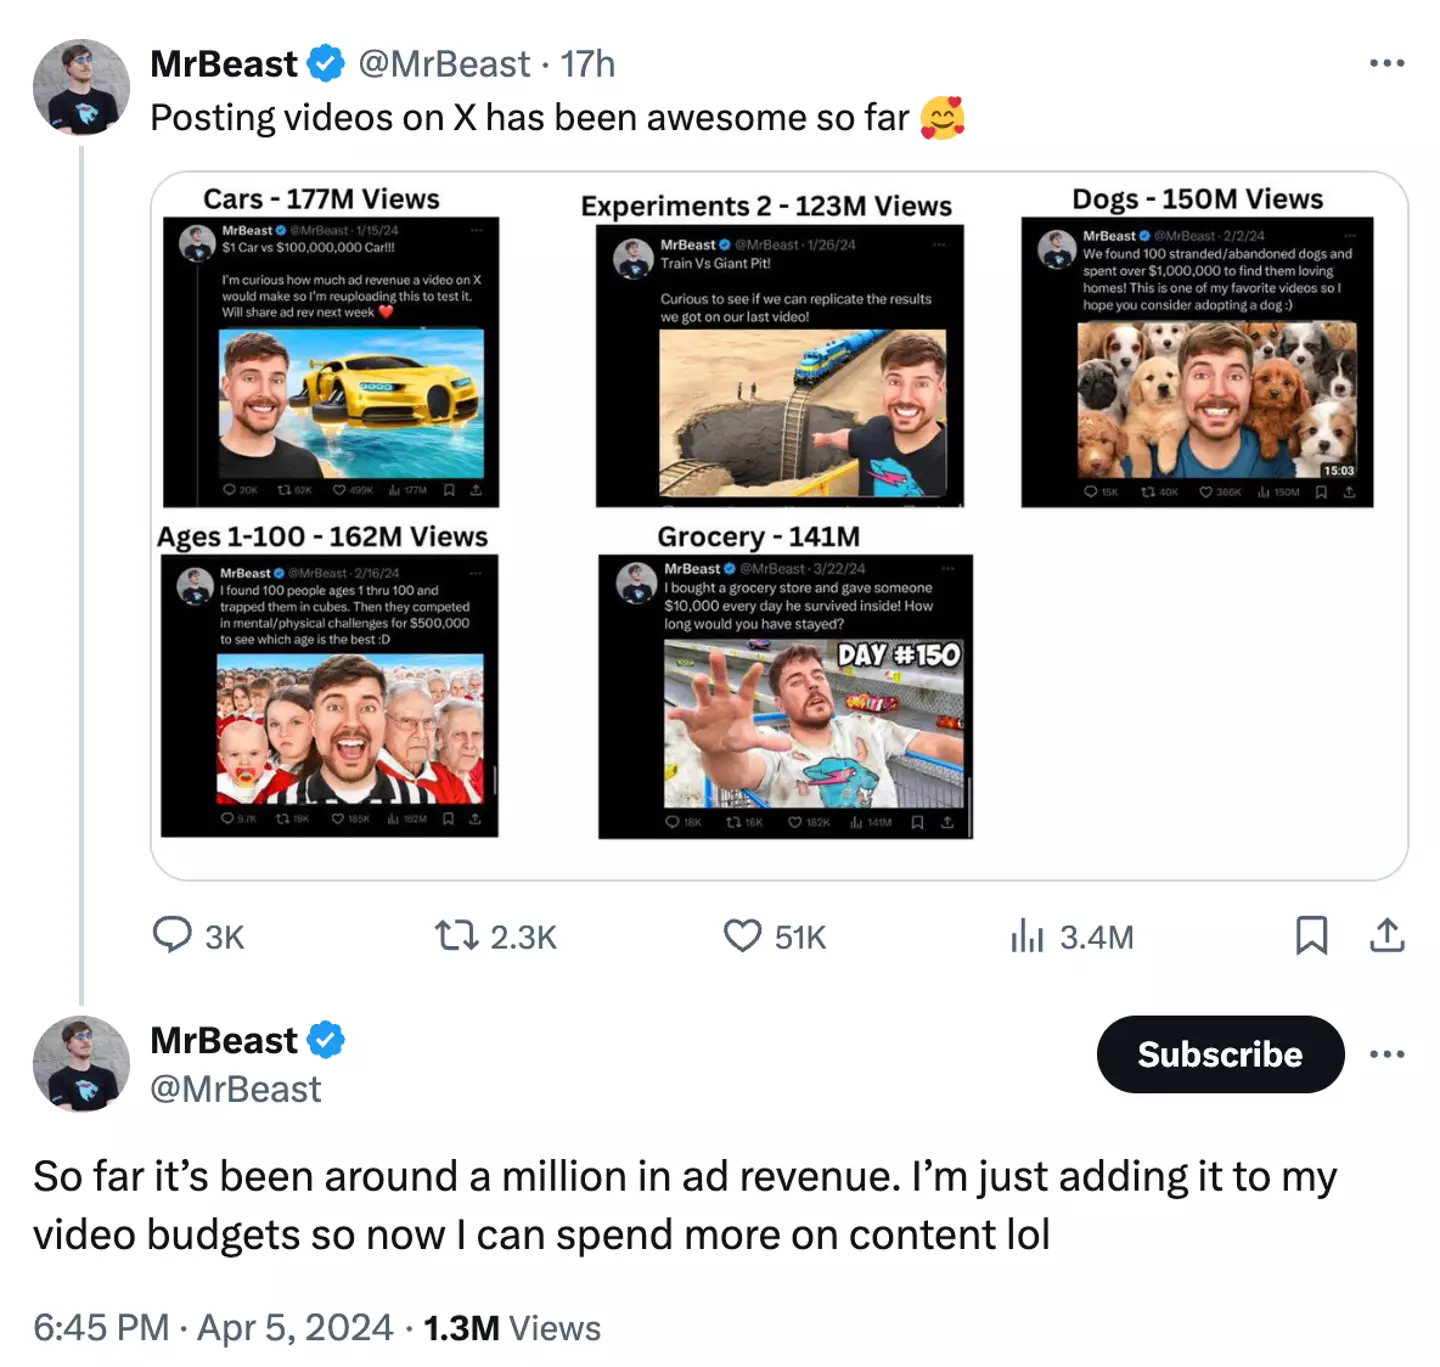Screen dimensions: 1440x1367
Task: Click MrBeast display name on reply tweet
Action: [x=224, y=1040]
